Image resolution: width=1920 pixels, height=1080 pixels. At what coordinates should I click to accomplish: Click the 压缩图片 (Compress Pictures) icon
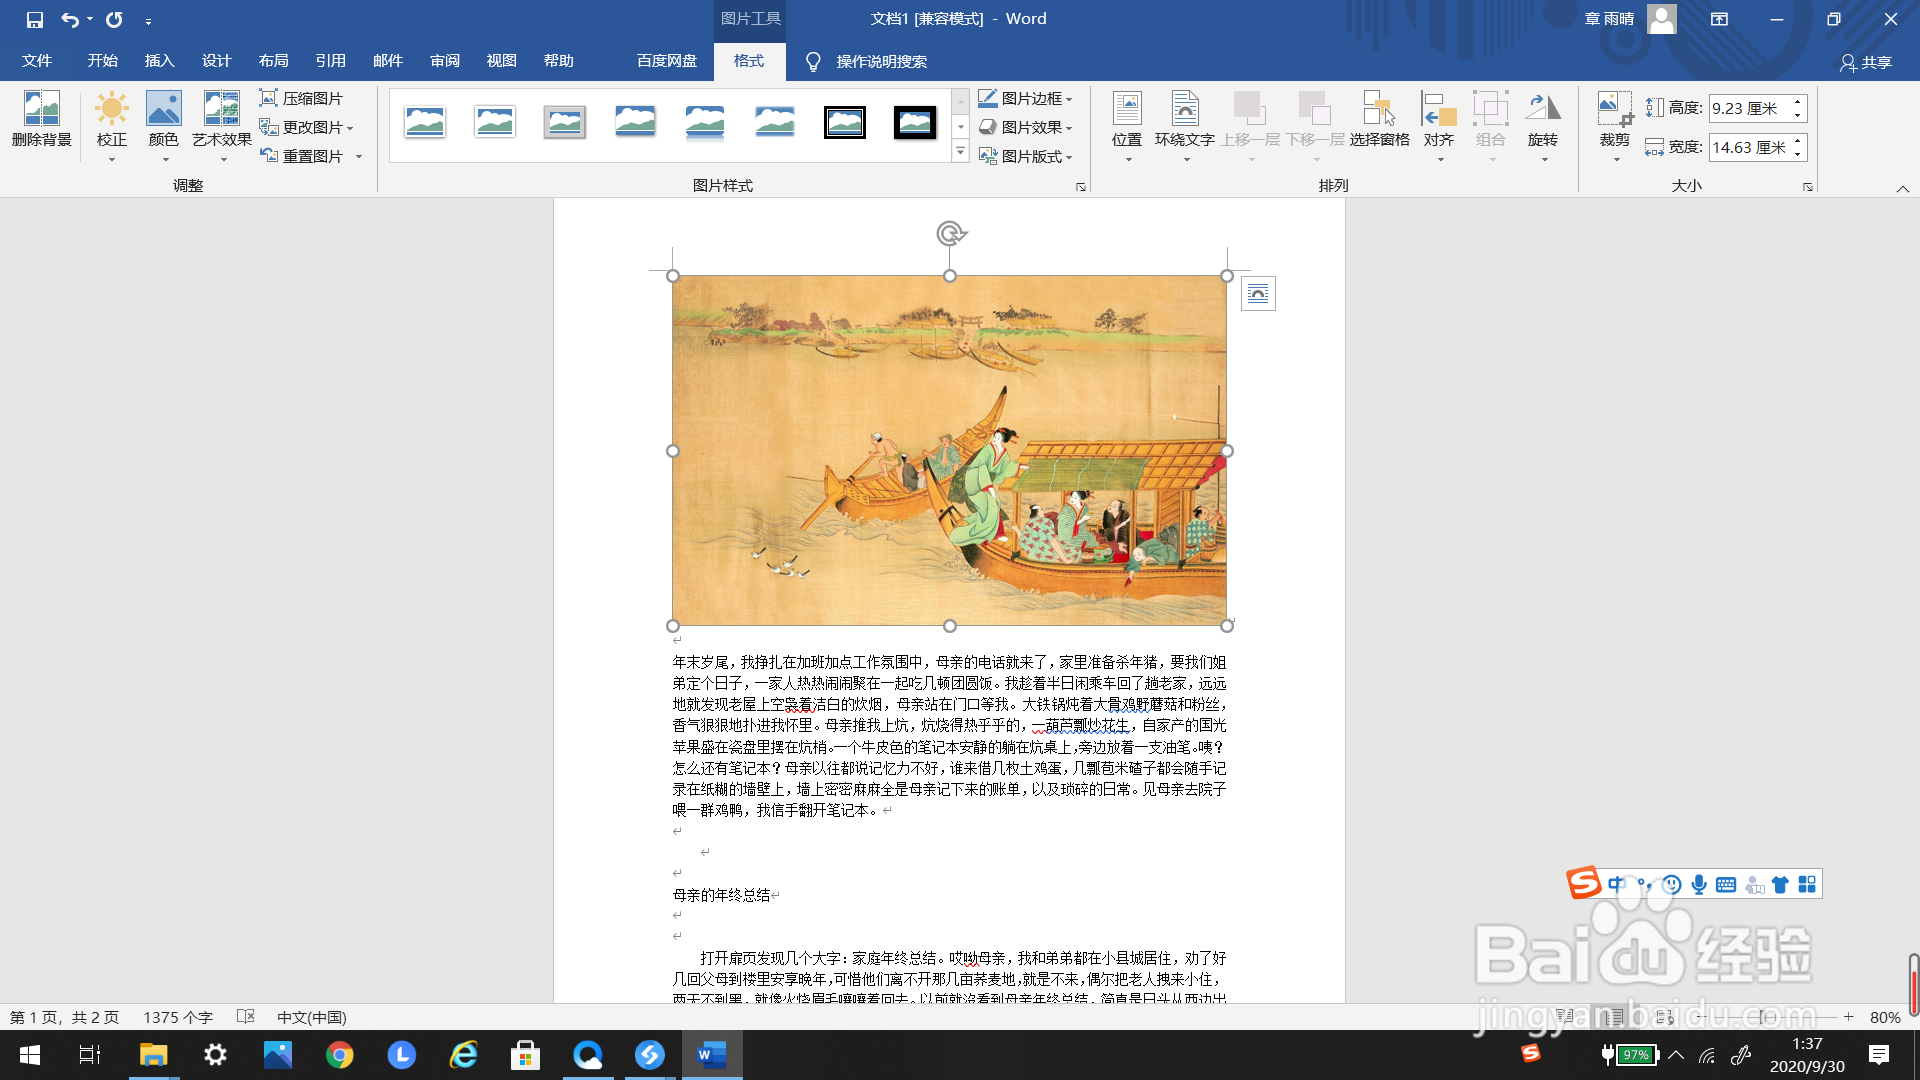click(303, 98)
